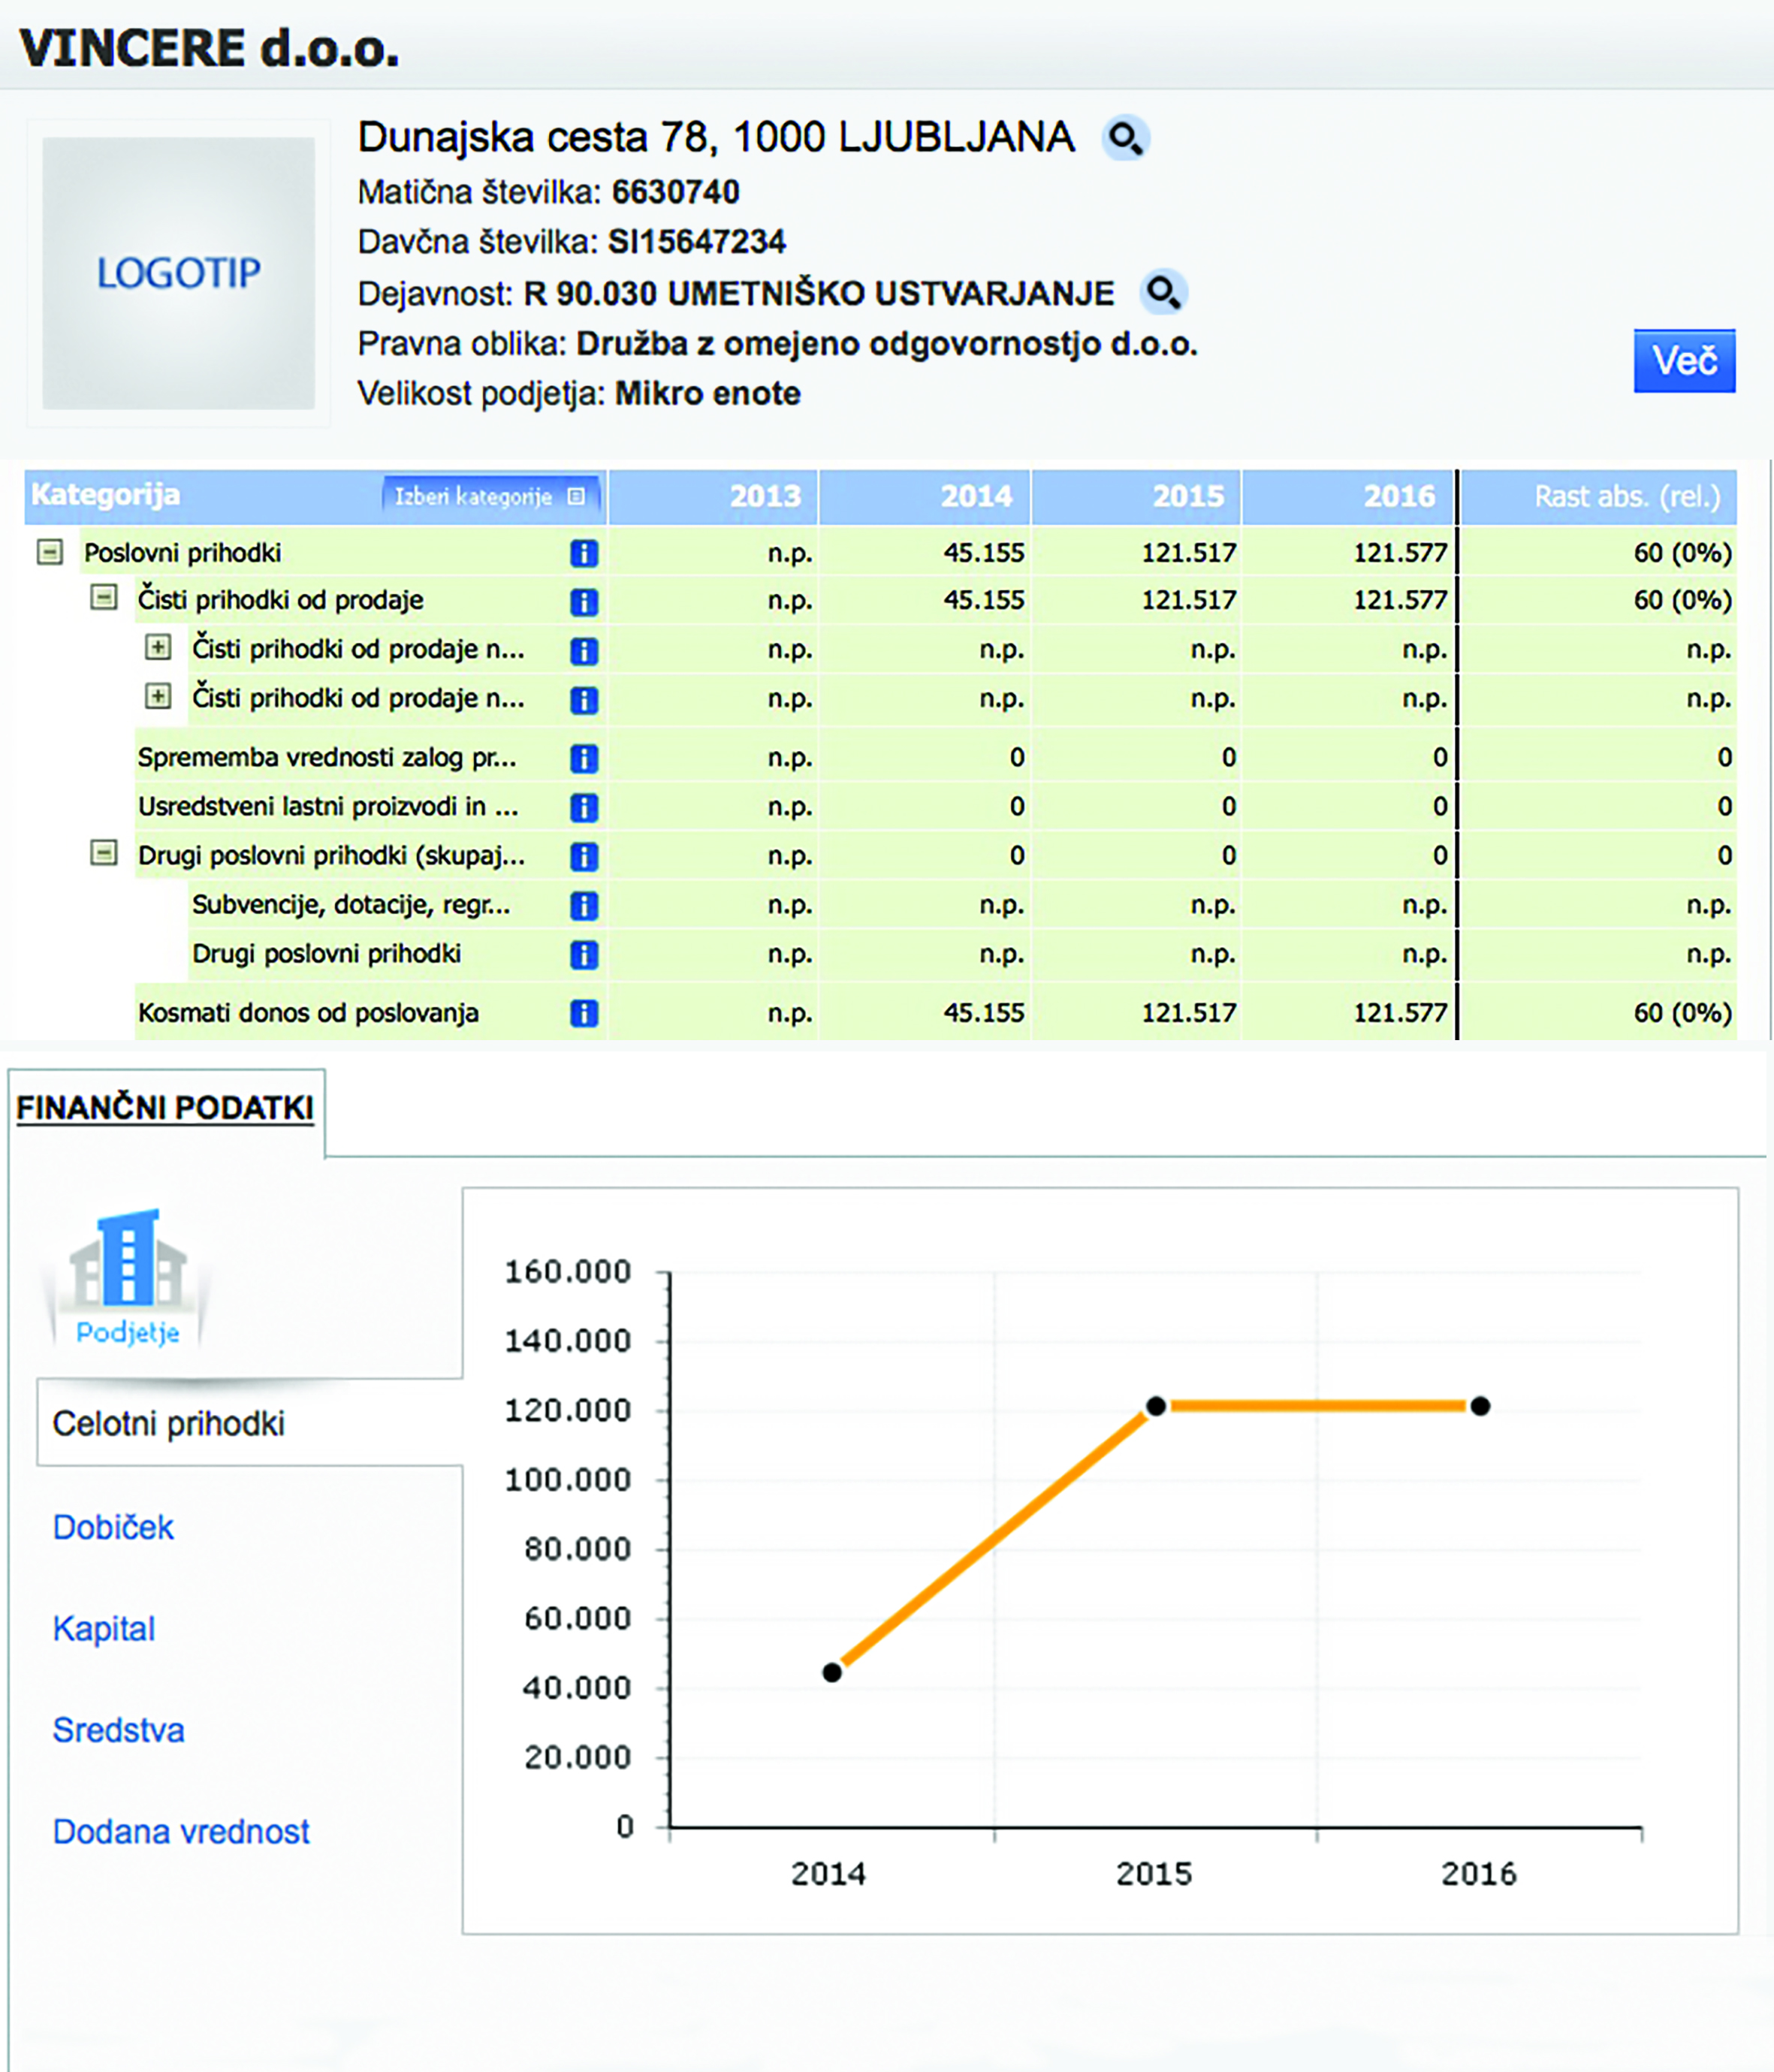
Task: Open info icon for Poslovni prihodki row
Action: (x=584, y=553)
